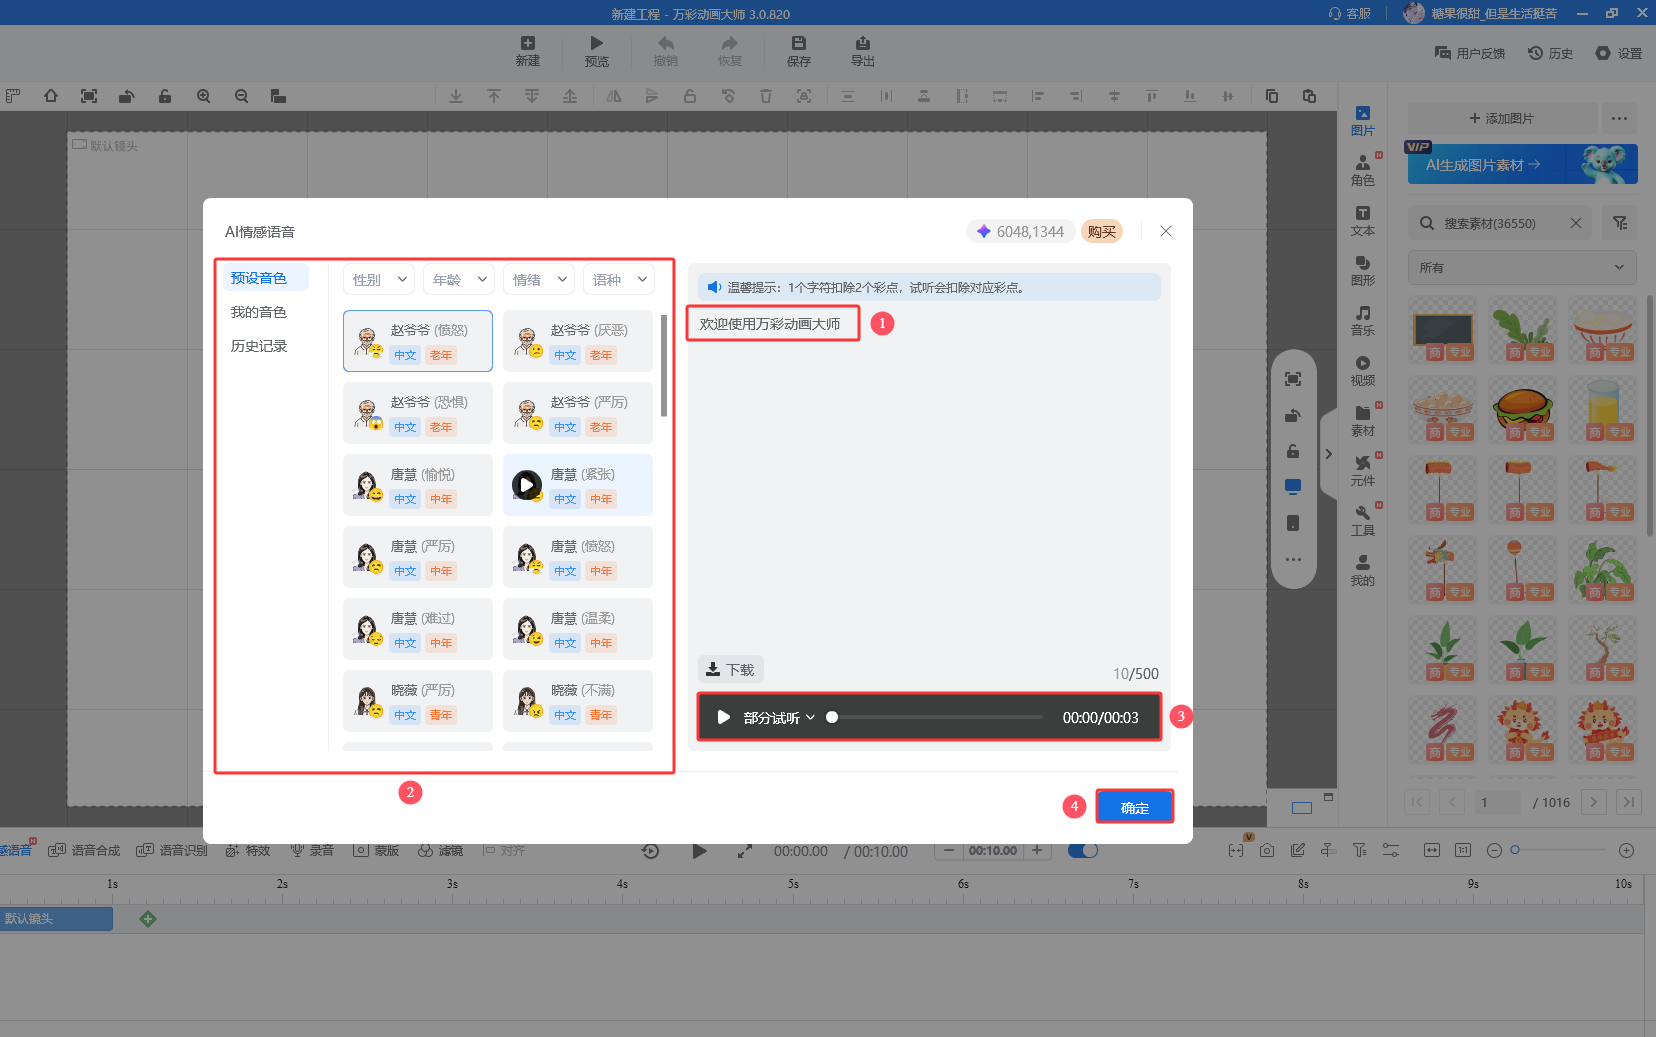Image resolution: width=1656 pixels, height=1037 pixels.
Task: Select voice 赵爷爷 (厌恶)
Action: 578,341
